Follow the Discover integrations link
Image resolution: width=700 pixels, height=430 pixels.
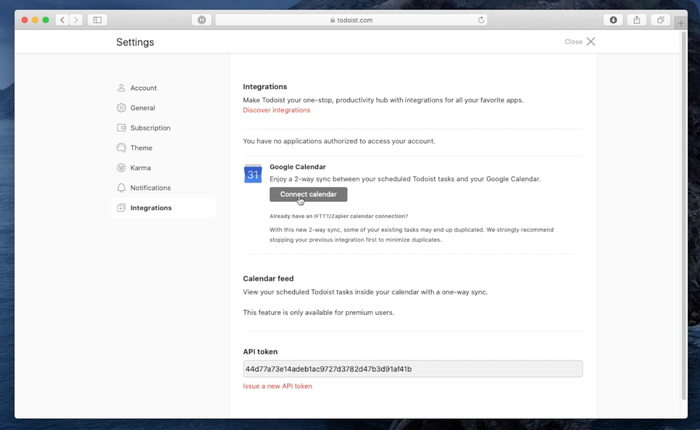click(276, 110)
